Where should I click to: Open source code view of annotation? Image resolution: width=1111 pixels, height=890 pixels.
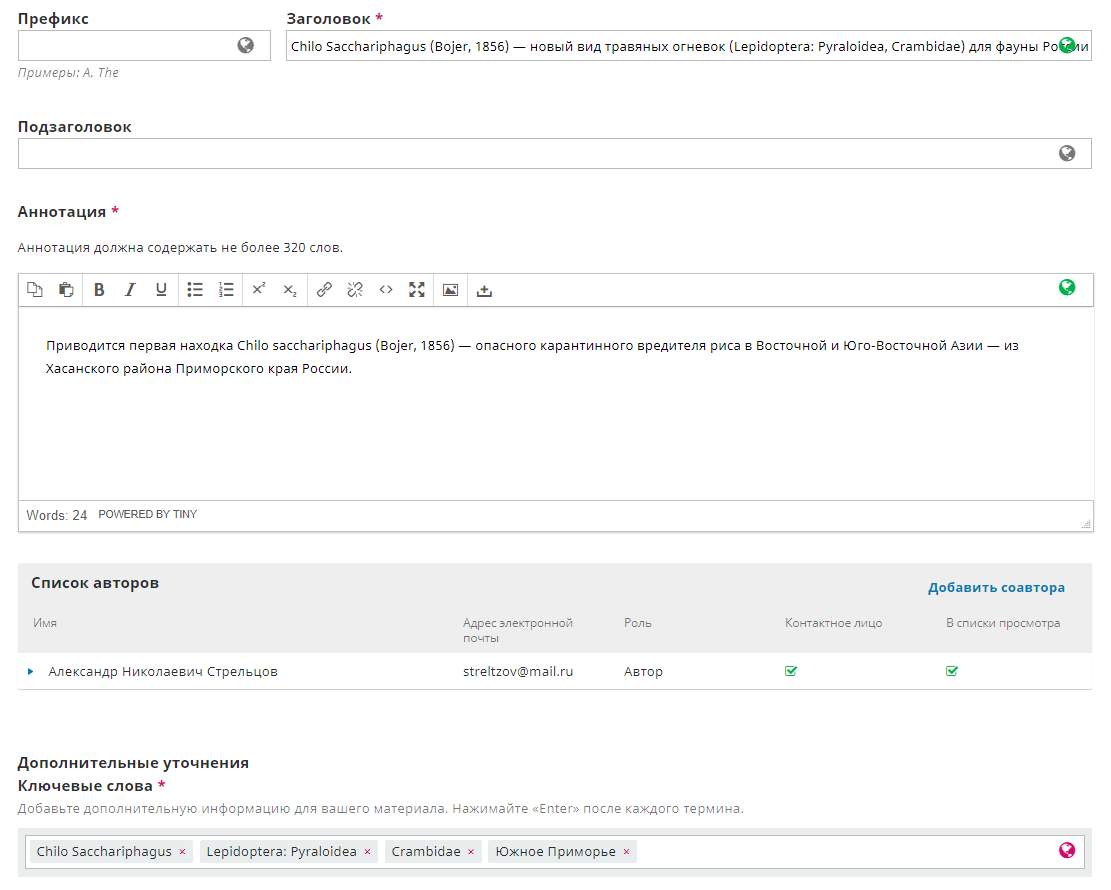[386, 290]
